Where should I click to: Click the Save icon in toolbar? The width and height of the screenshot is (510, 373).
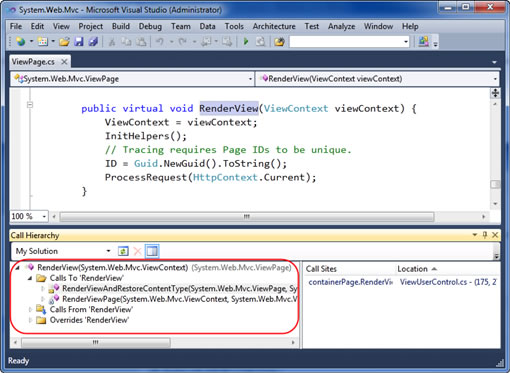click(79, 42)
